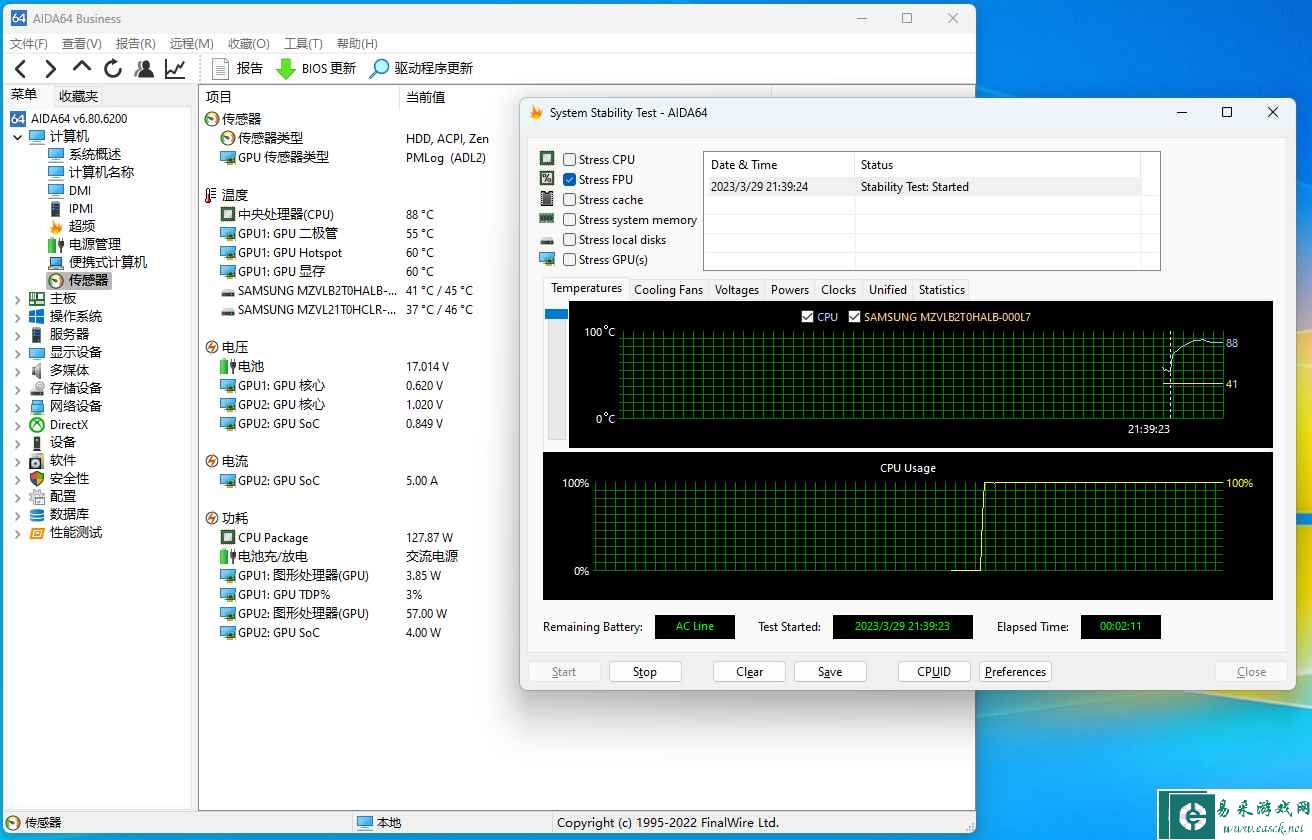Image resolution: width=1312 pixels, height=840 pixels.
Task: Open the user manager toolbar icon
Action: tap(144, 68)
